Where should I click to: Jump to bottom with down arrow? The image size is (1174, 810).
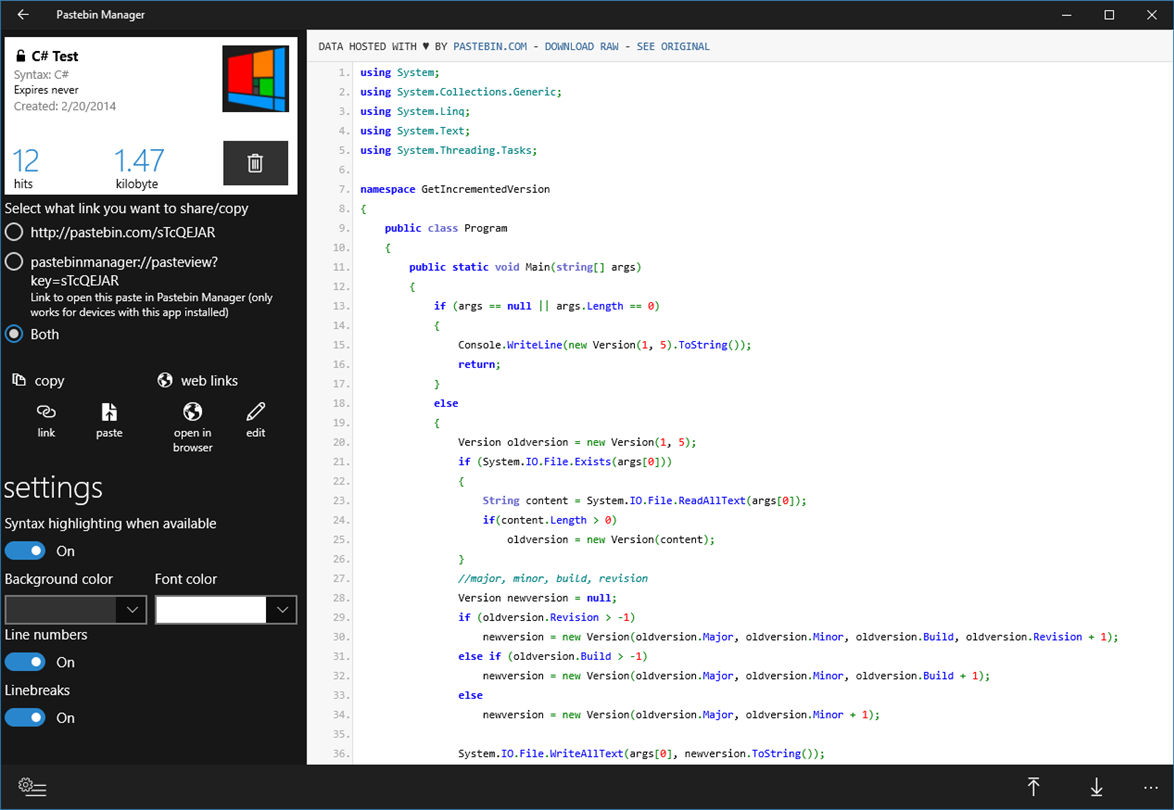point(1096,787)
